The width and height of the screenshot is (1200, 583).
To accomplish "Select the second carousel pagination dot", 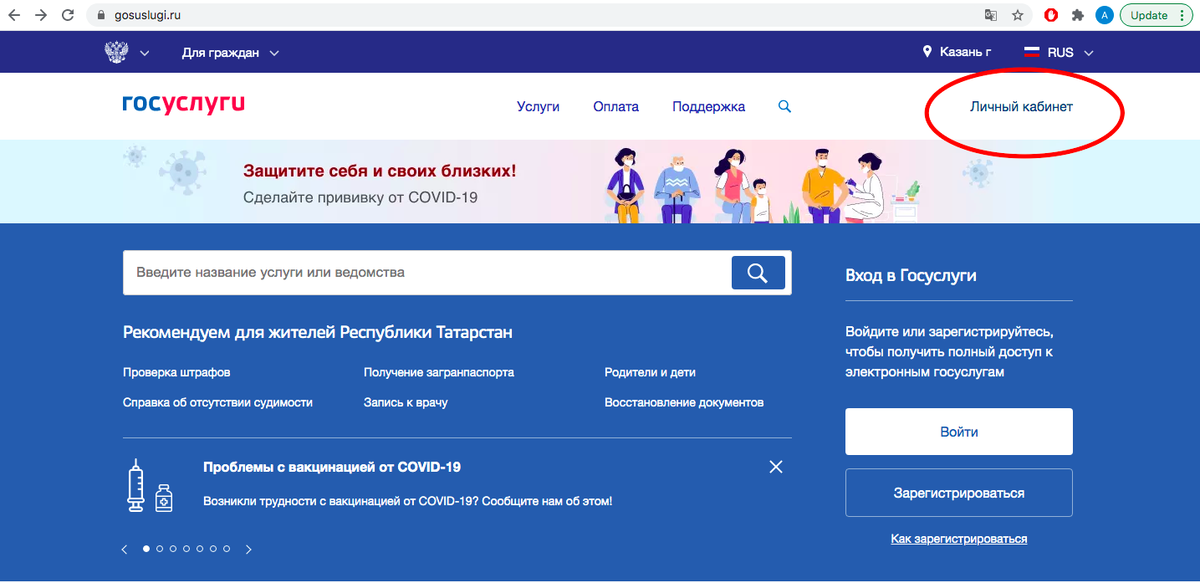I will point(160,549).
